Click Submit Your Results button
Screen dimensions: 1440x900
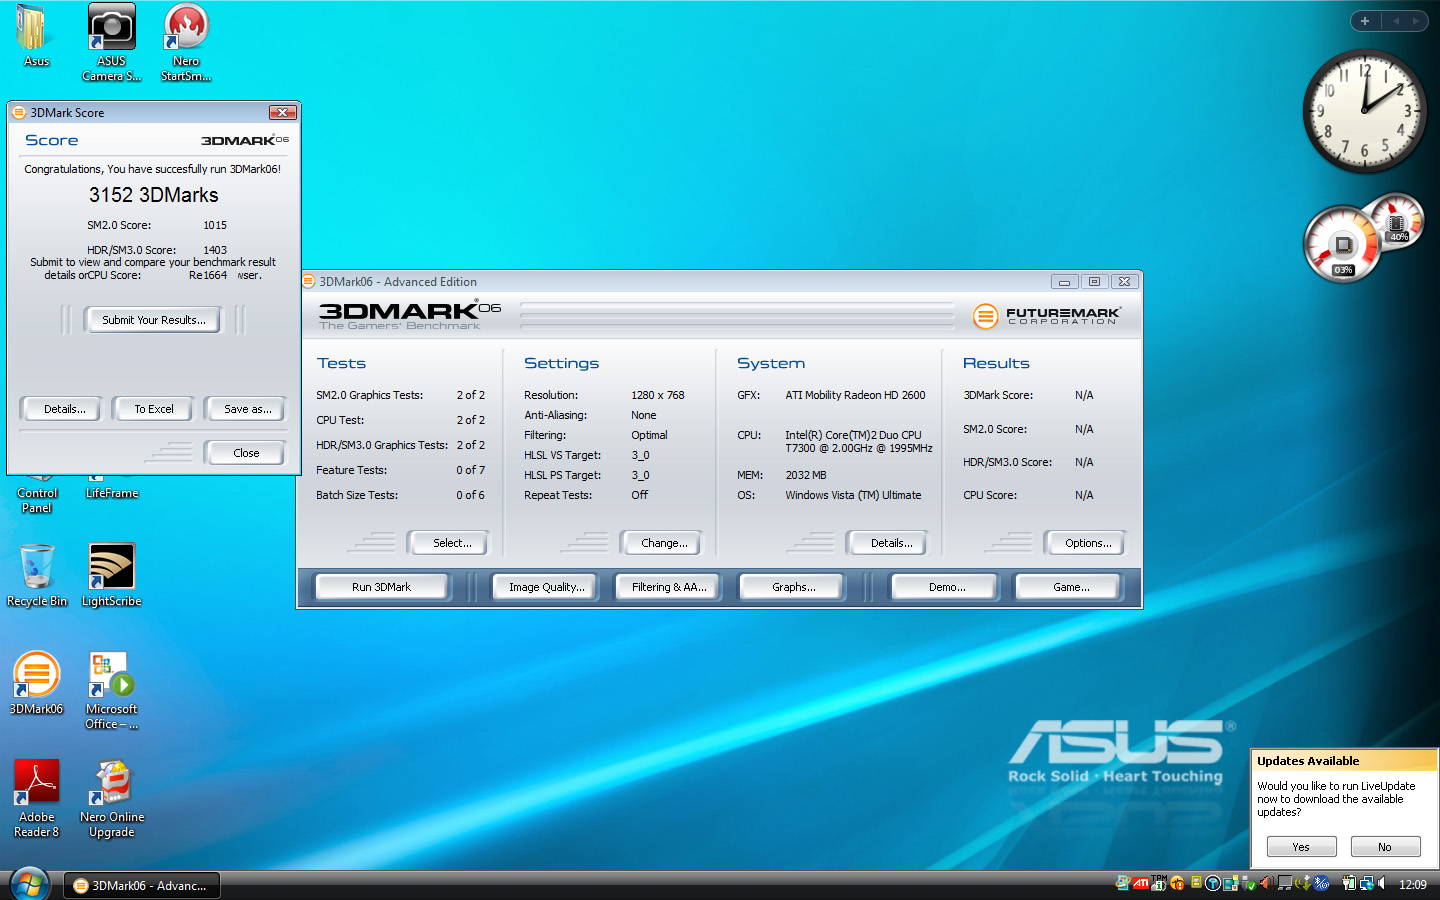click(154, 320)
